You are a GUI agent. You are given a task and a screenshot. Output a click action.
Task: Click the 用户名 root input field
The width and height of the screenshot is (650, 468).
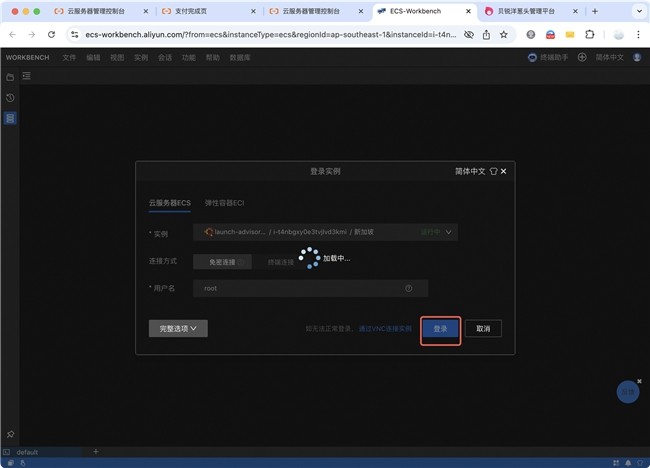pyautogui.click(x=300, y=288)
